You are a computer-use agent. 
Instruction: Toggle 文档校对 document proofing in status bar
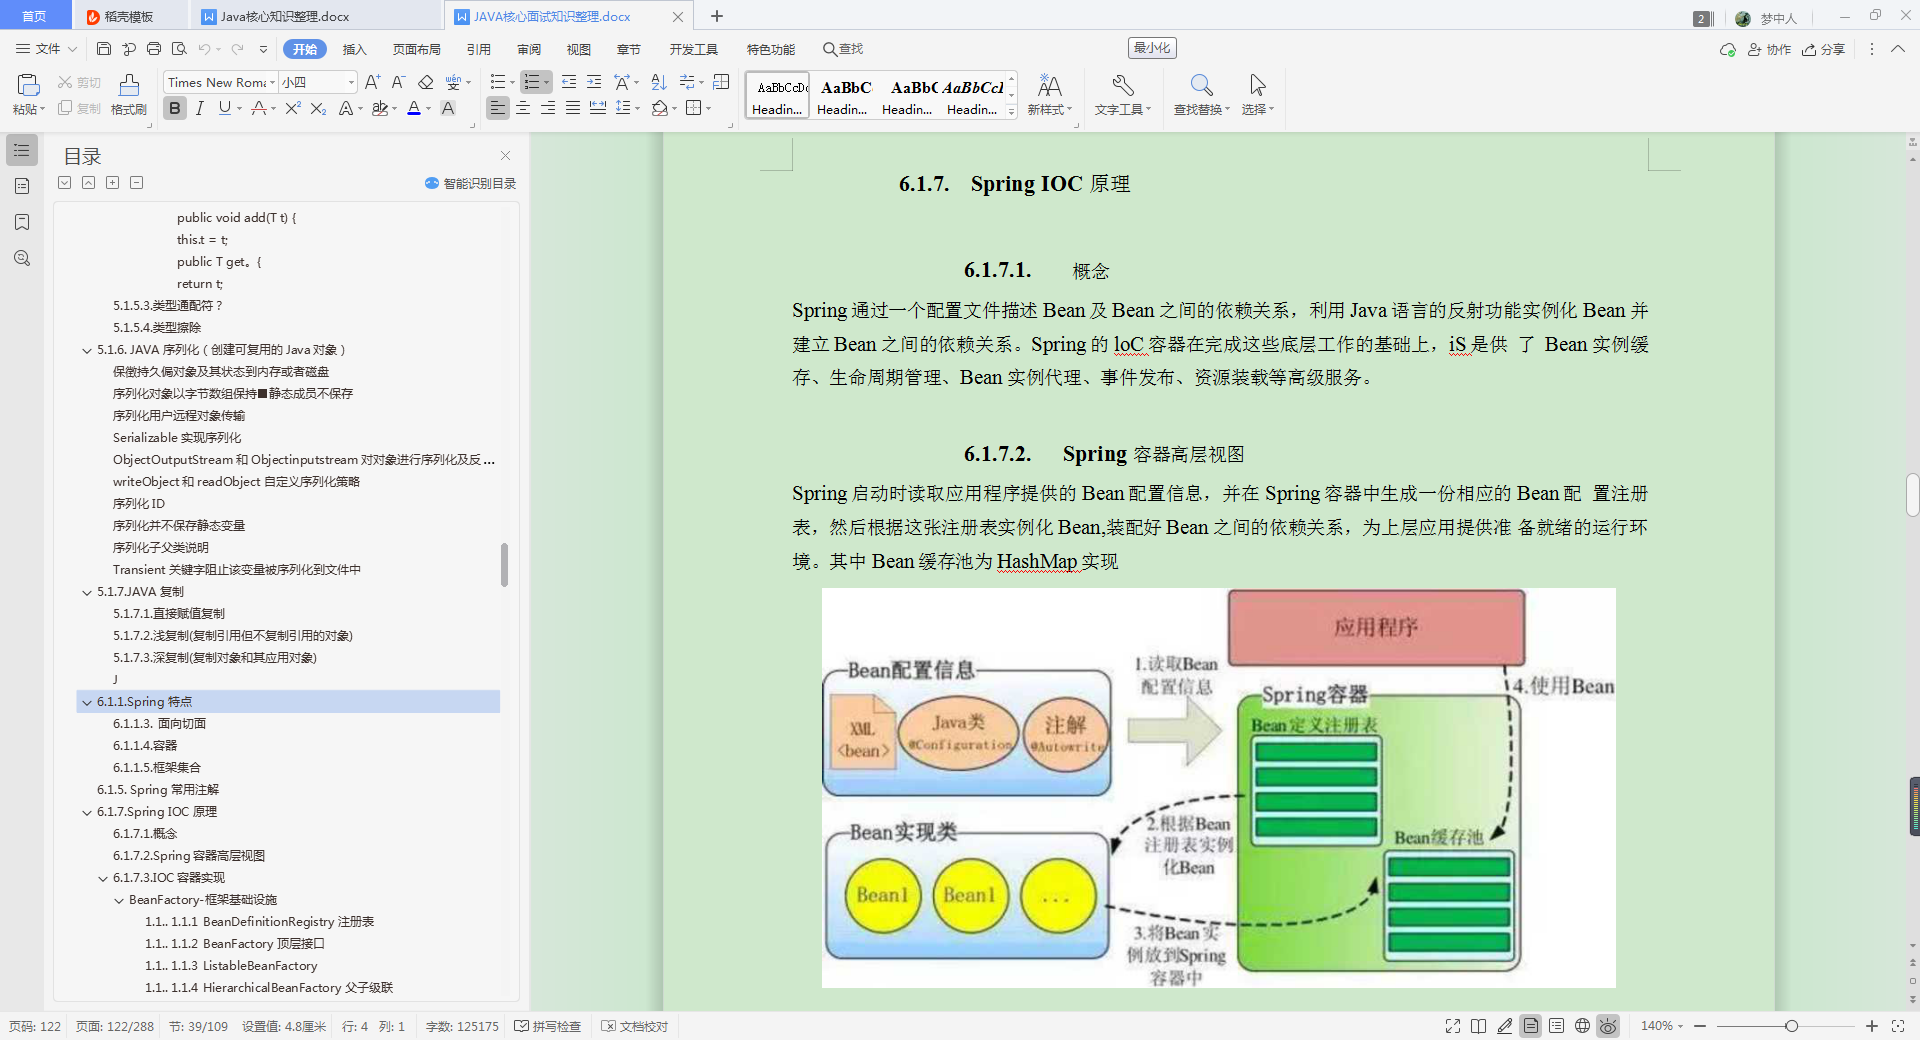point(634,1026)
